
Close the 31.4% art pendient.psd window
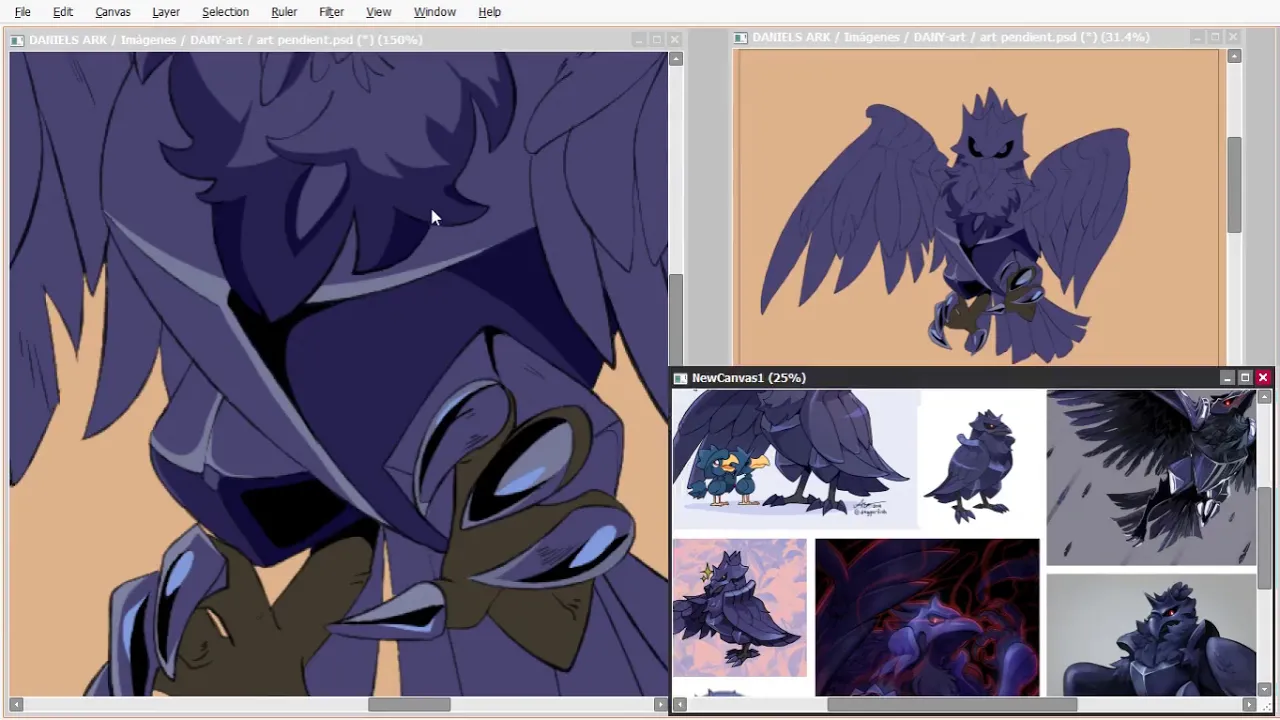click(1233, 36)
